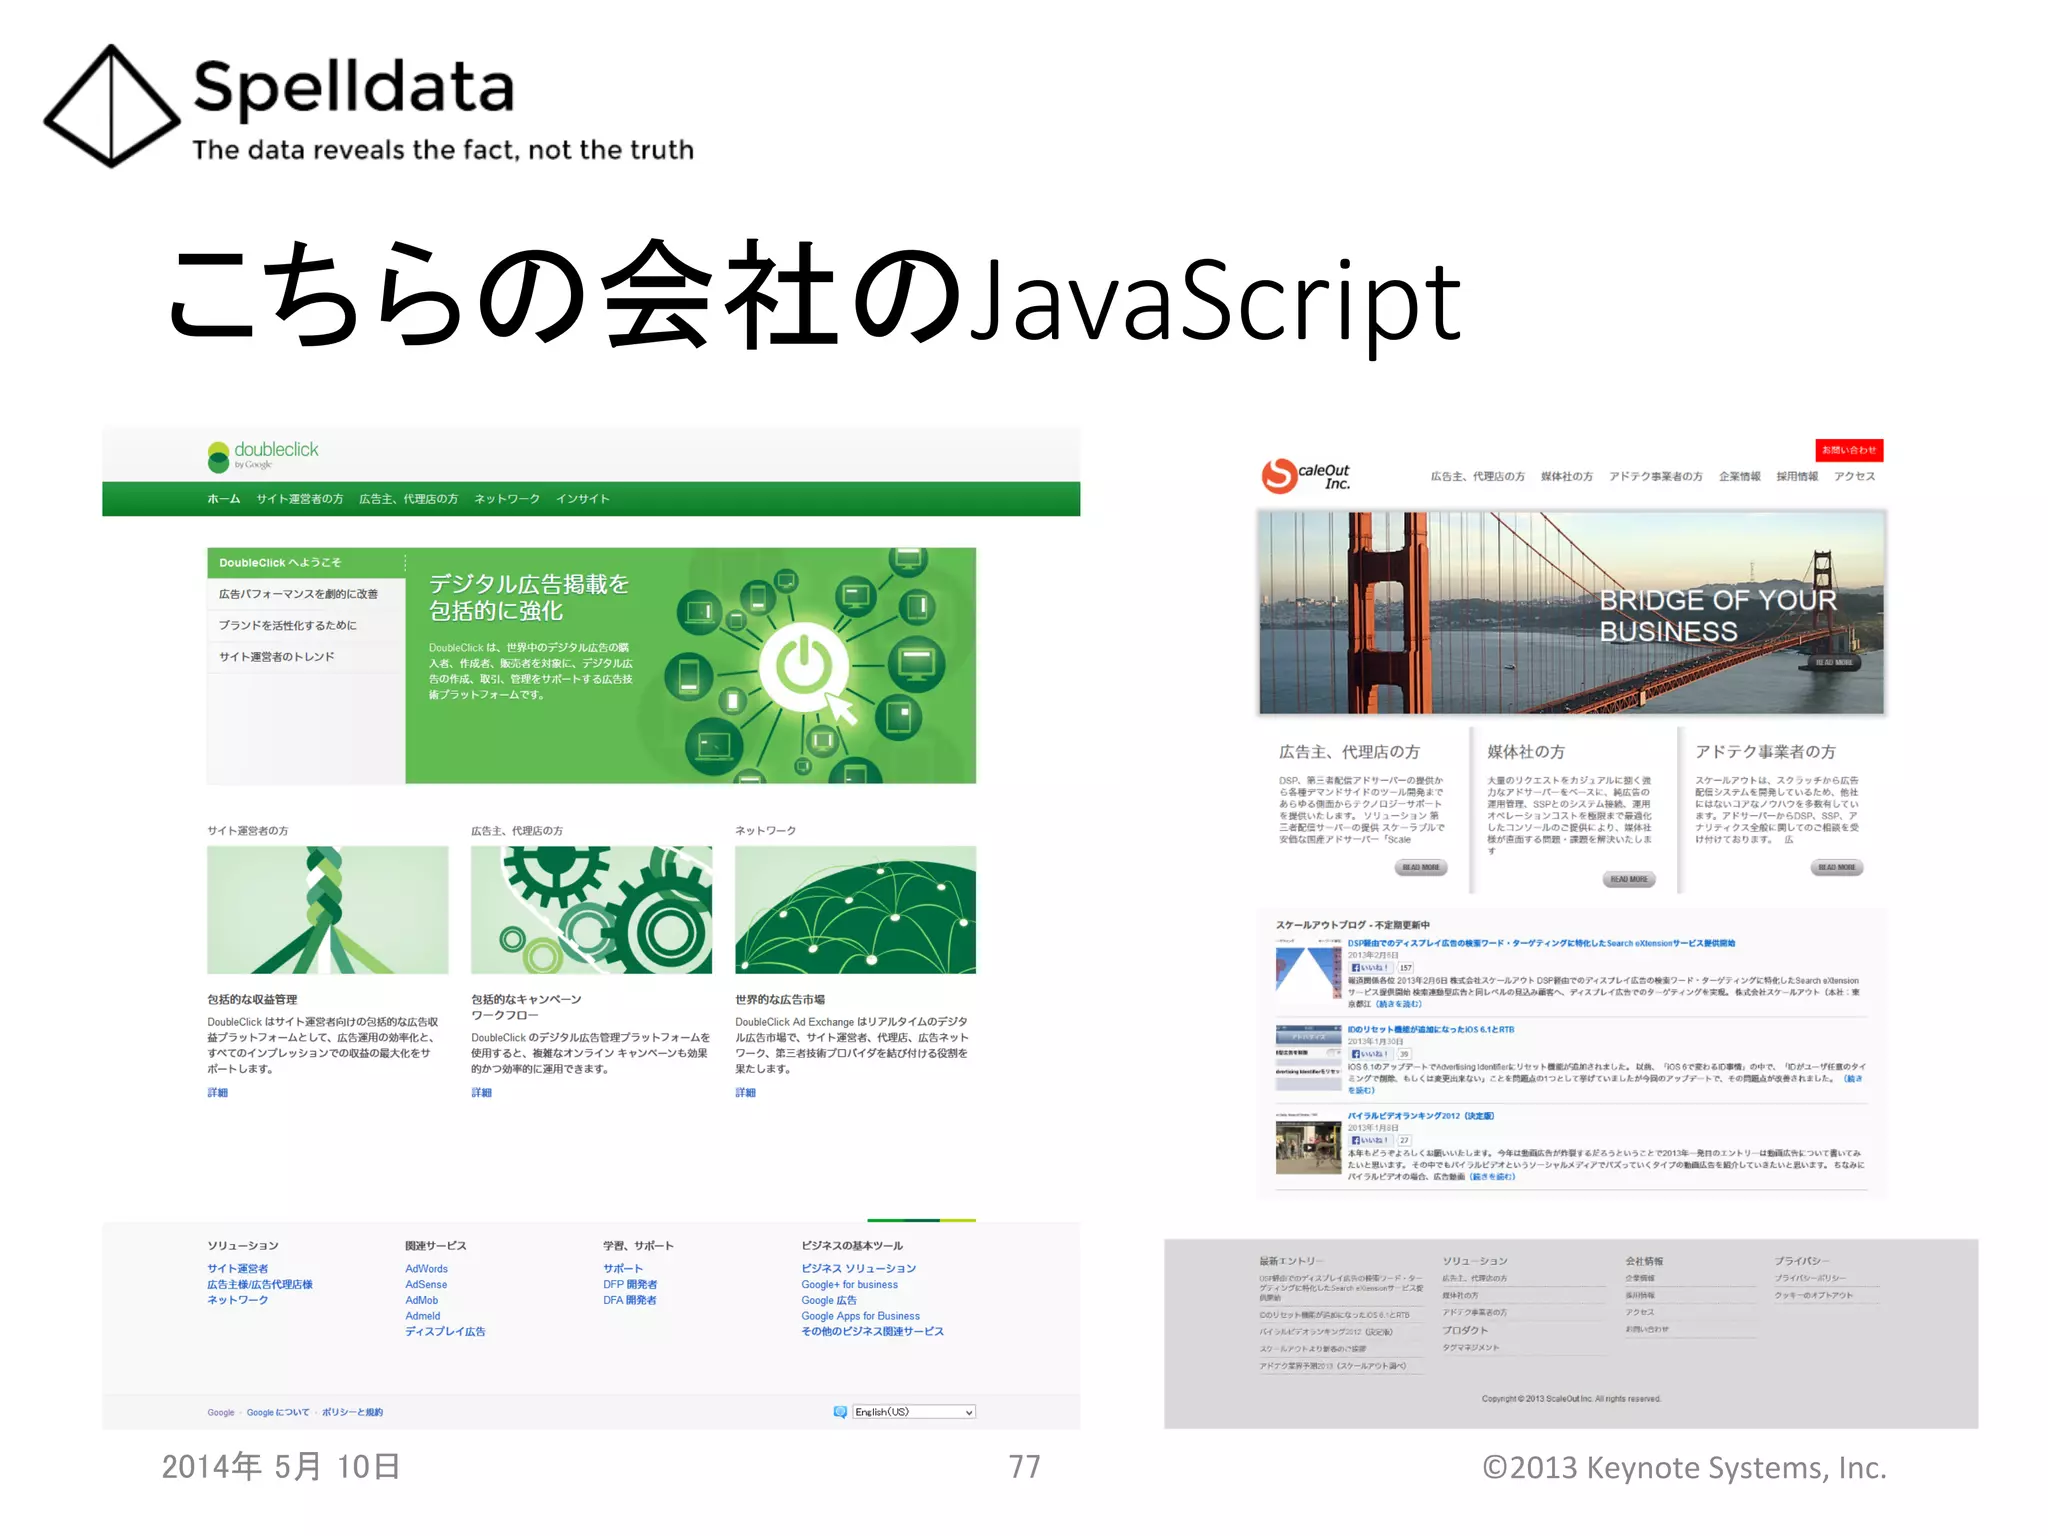Click the globe network thumbnail image

(856, 910)
